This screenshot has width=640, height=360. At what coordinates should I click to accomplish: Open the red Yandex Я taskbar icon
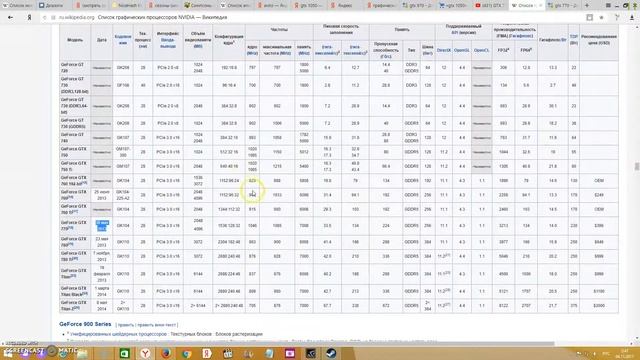click(x=207, y=353)
